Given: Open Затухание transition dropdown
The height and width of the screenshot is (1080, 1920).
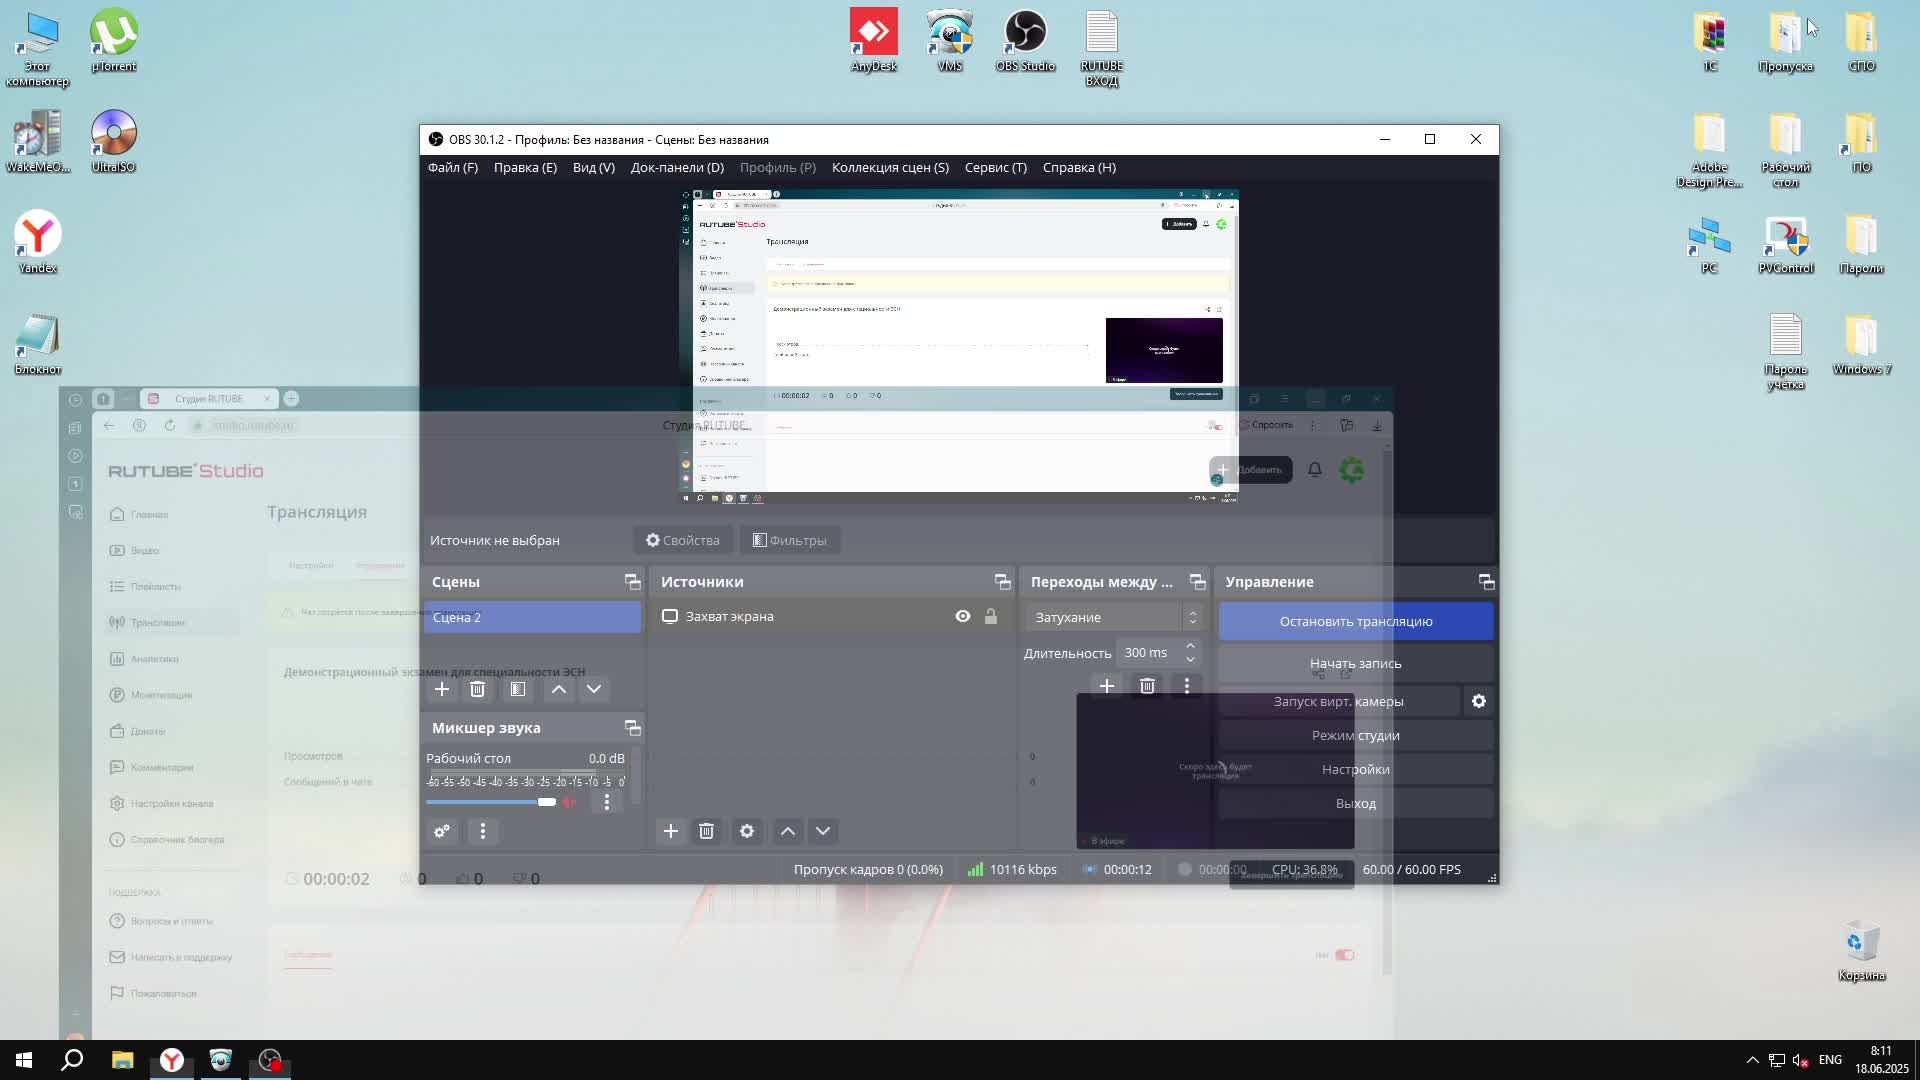Looking at the screenshot, I should coord(1114,617).
